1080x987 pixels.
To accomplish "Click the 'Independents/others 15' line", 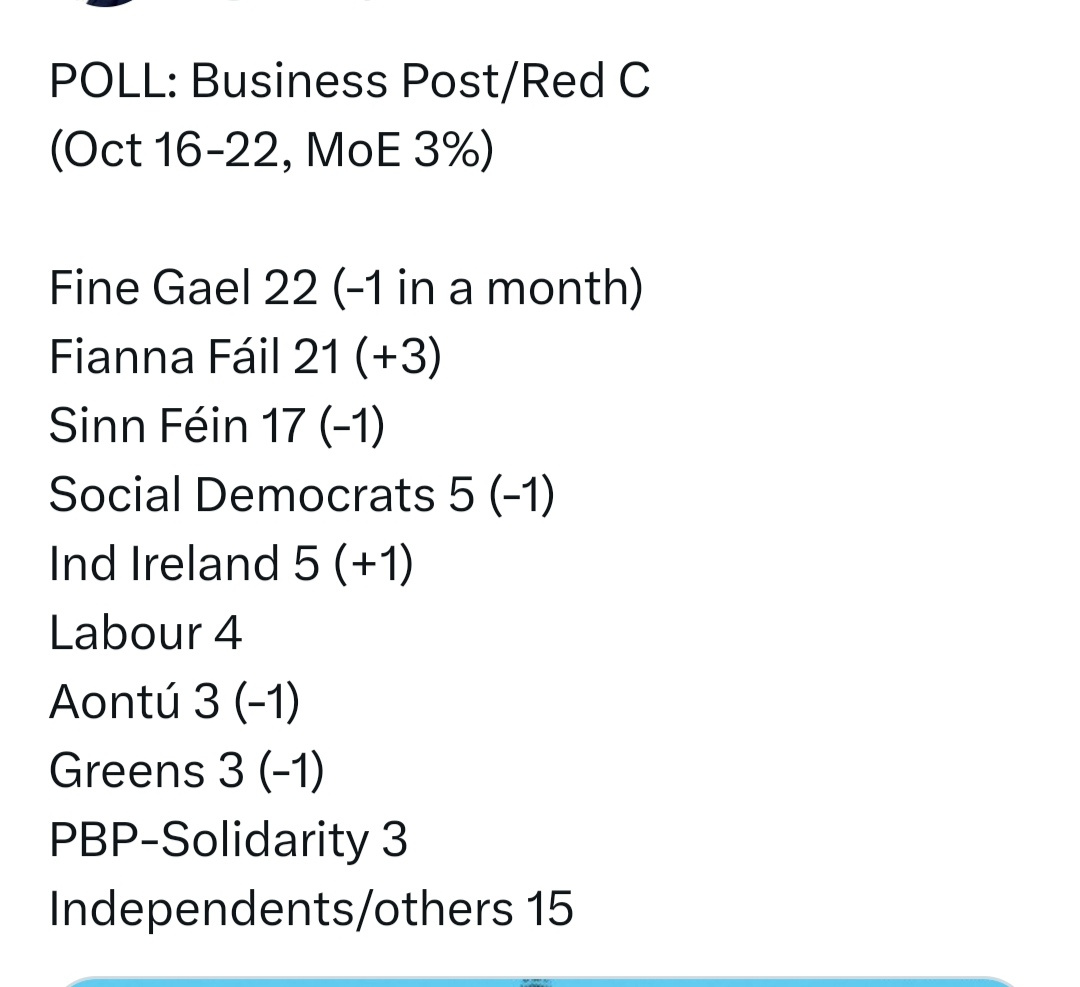I will pos(311,909).
